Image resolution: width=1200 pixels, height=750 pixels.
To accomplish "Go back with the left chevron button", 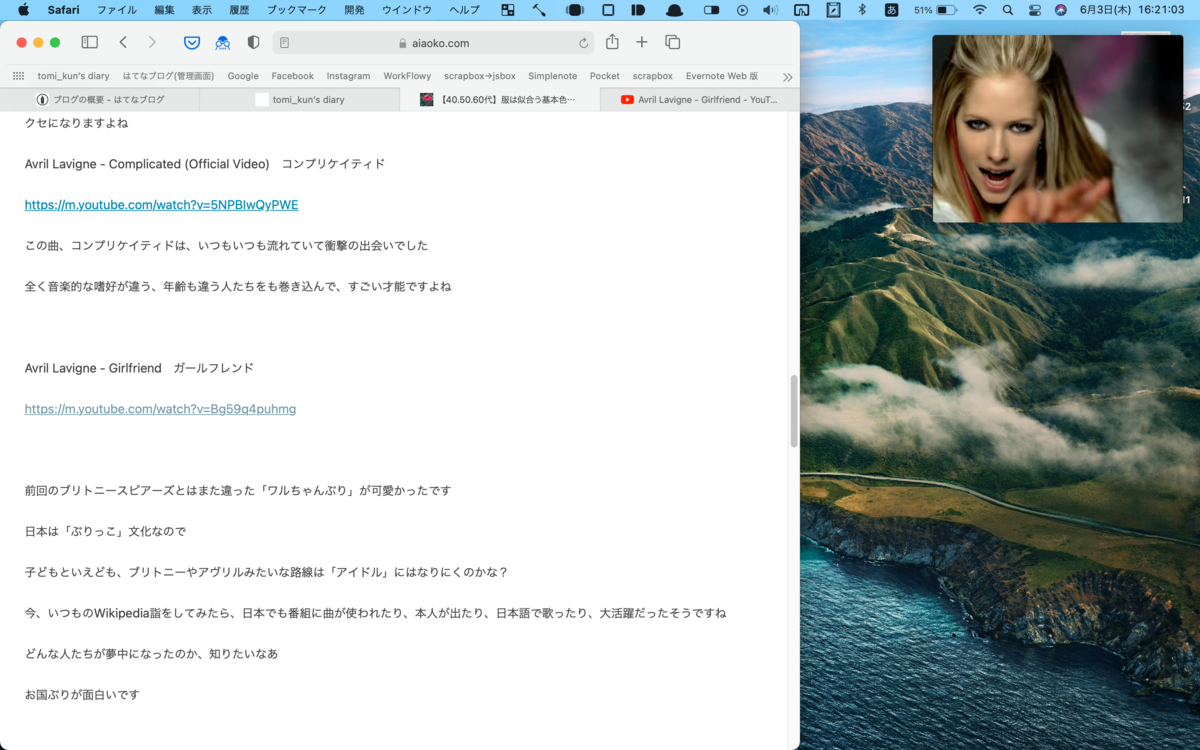I will [123, 43].
